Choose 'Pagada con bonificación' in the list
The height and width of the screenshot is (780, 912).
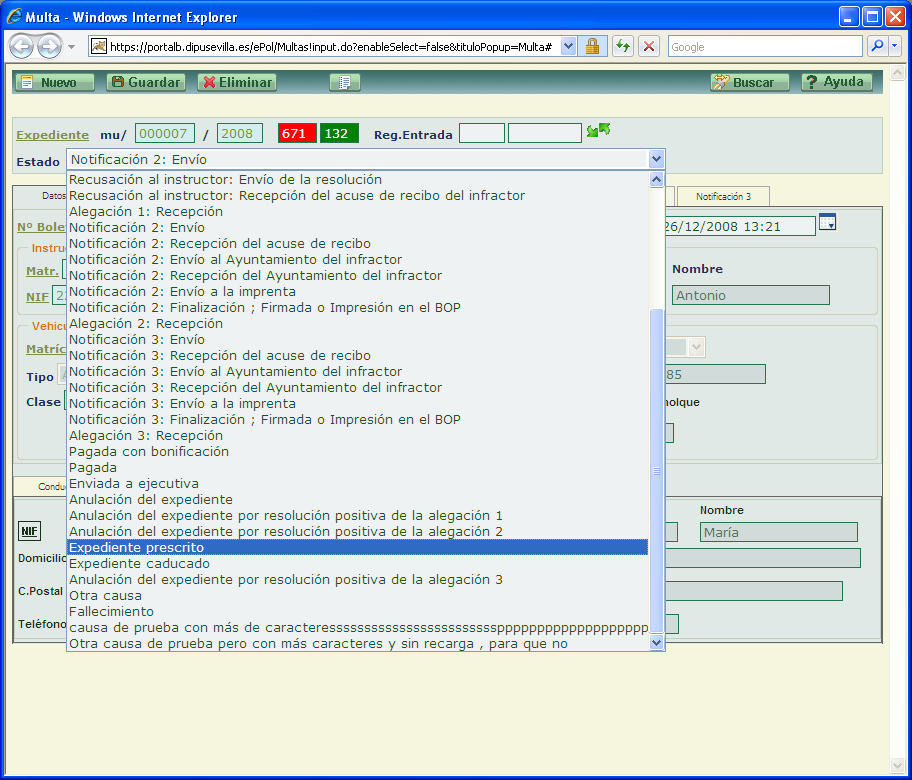149,452
